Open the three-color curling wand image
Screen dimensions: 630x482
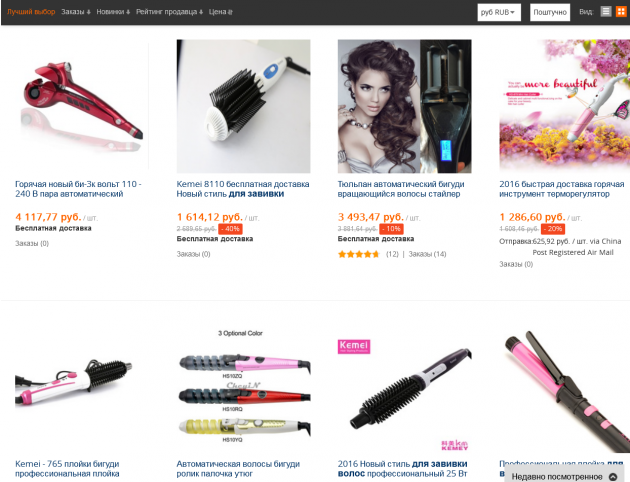243,387
